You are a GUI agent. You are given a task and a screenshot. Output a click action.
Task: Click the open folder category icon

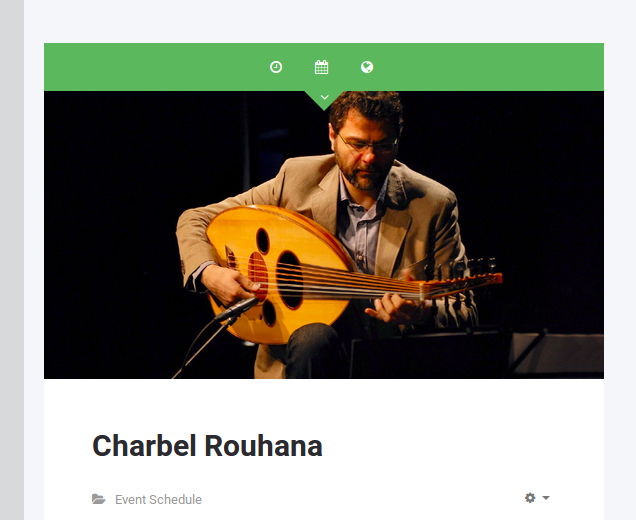tap(99, 499)
